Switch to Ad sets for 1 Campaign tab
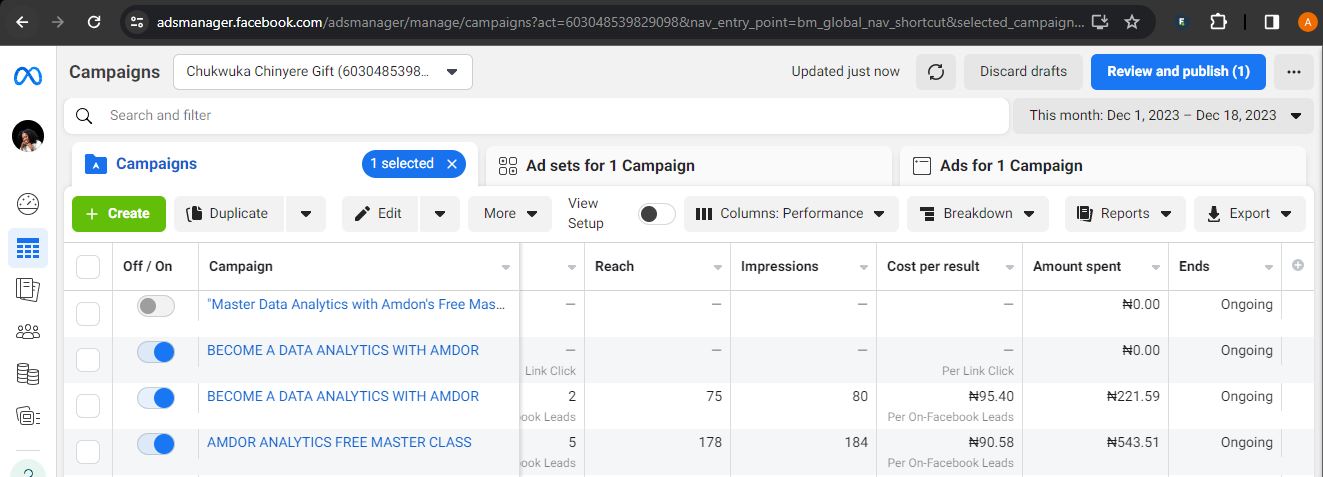 (688, 166)
